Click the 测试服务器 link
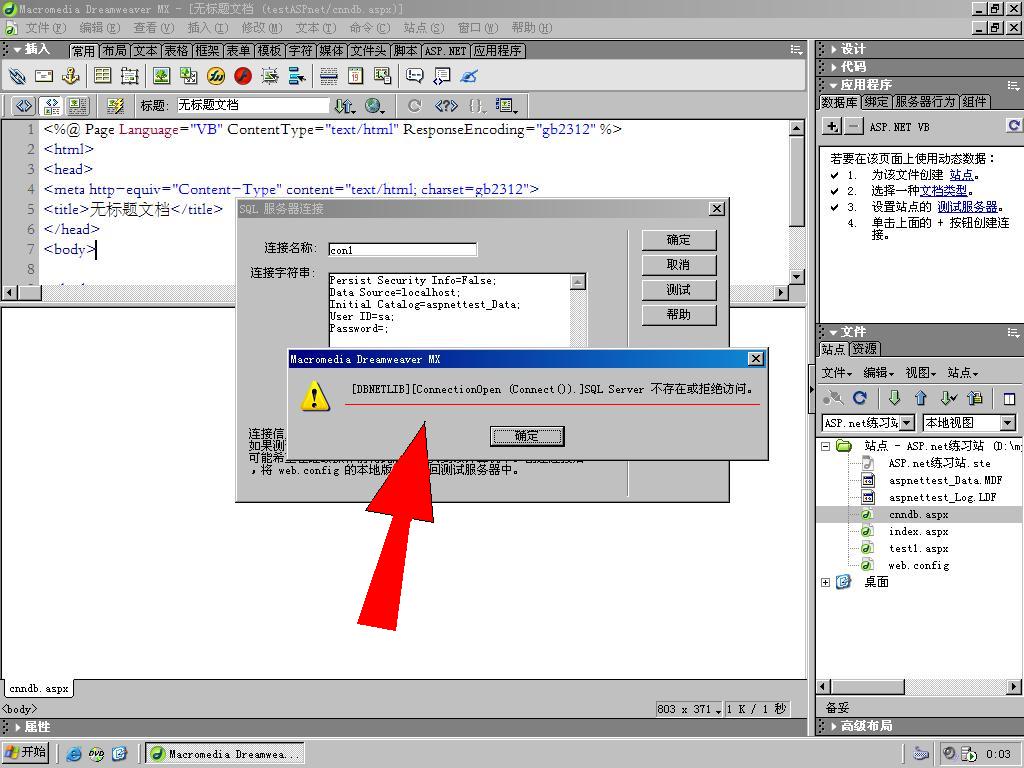 [x=967, y=207]
